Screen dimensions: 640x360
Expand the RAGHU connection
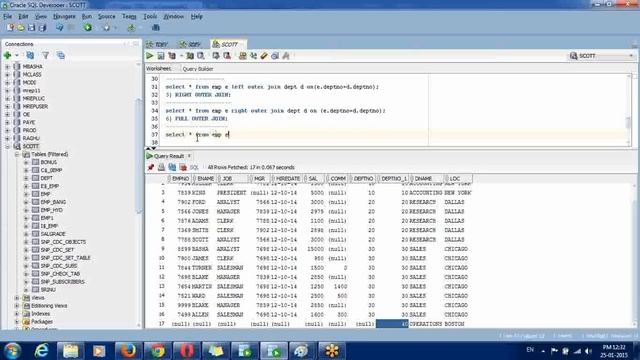(7, 138)
